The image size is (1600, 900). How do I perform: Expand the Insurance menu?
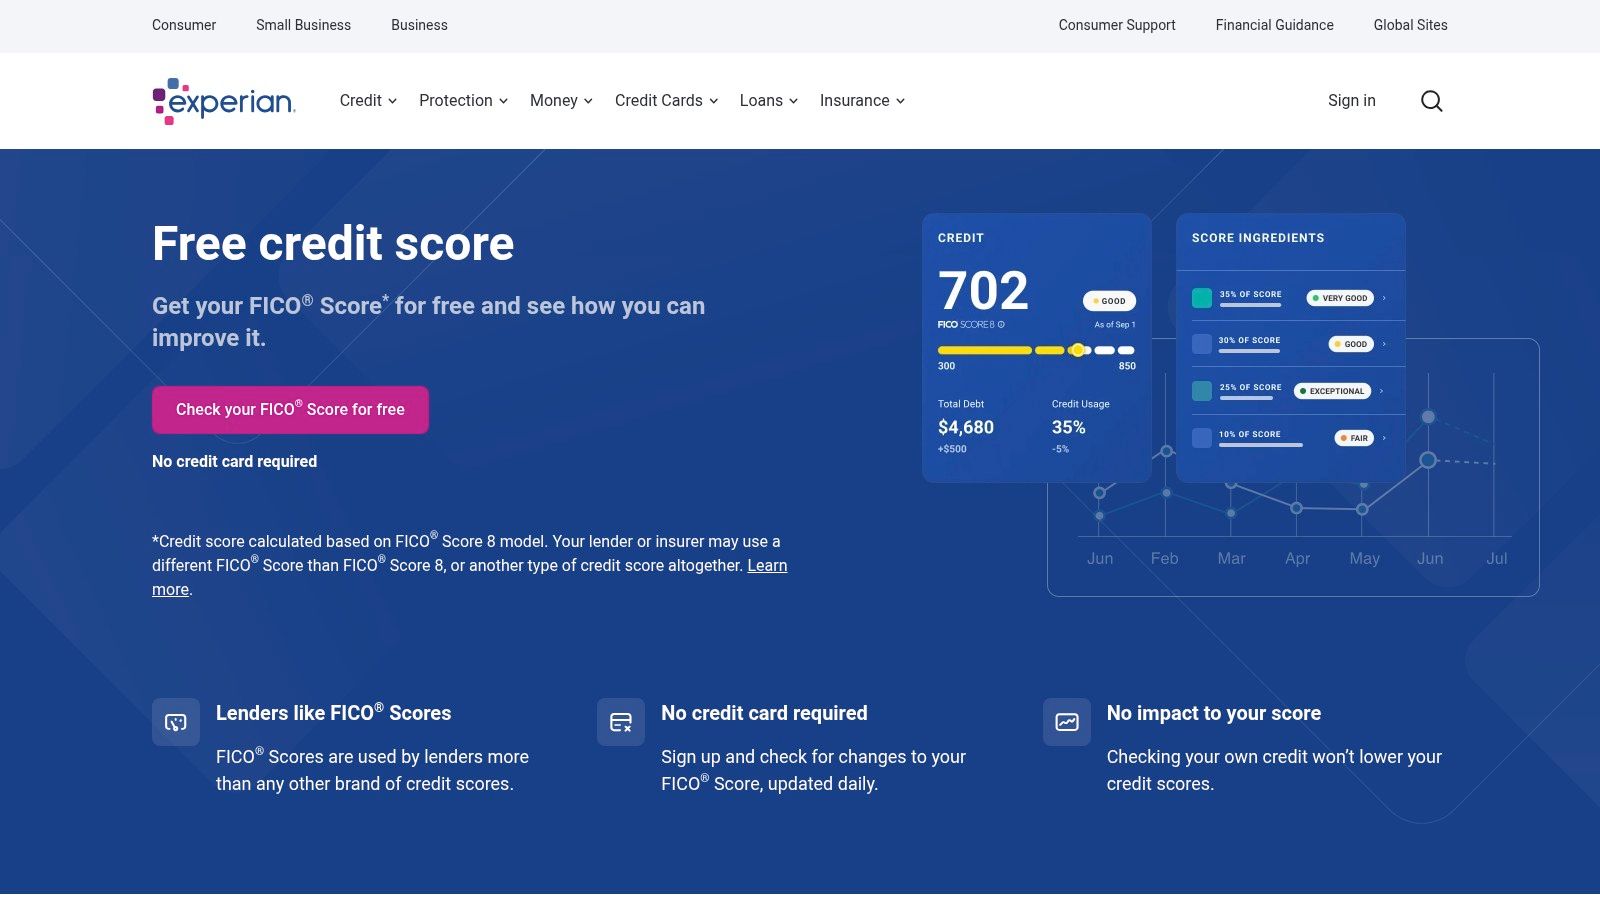(862, 101)
